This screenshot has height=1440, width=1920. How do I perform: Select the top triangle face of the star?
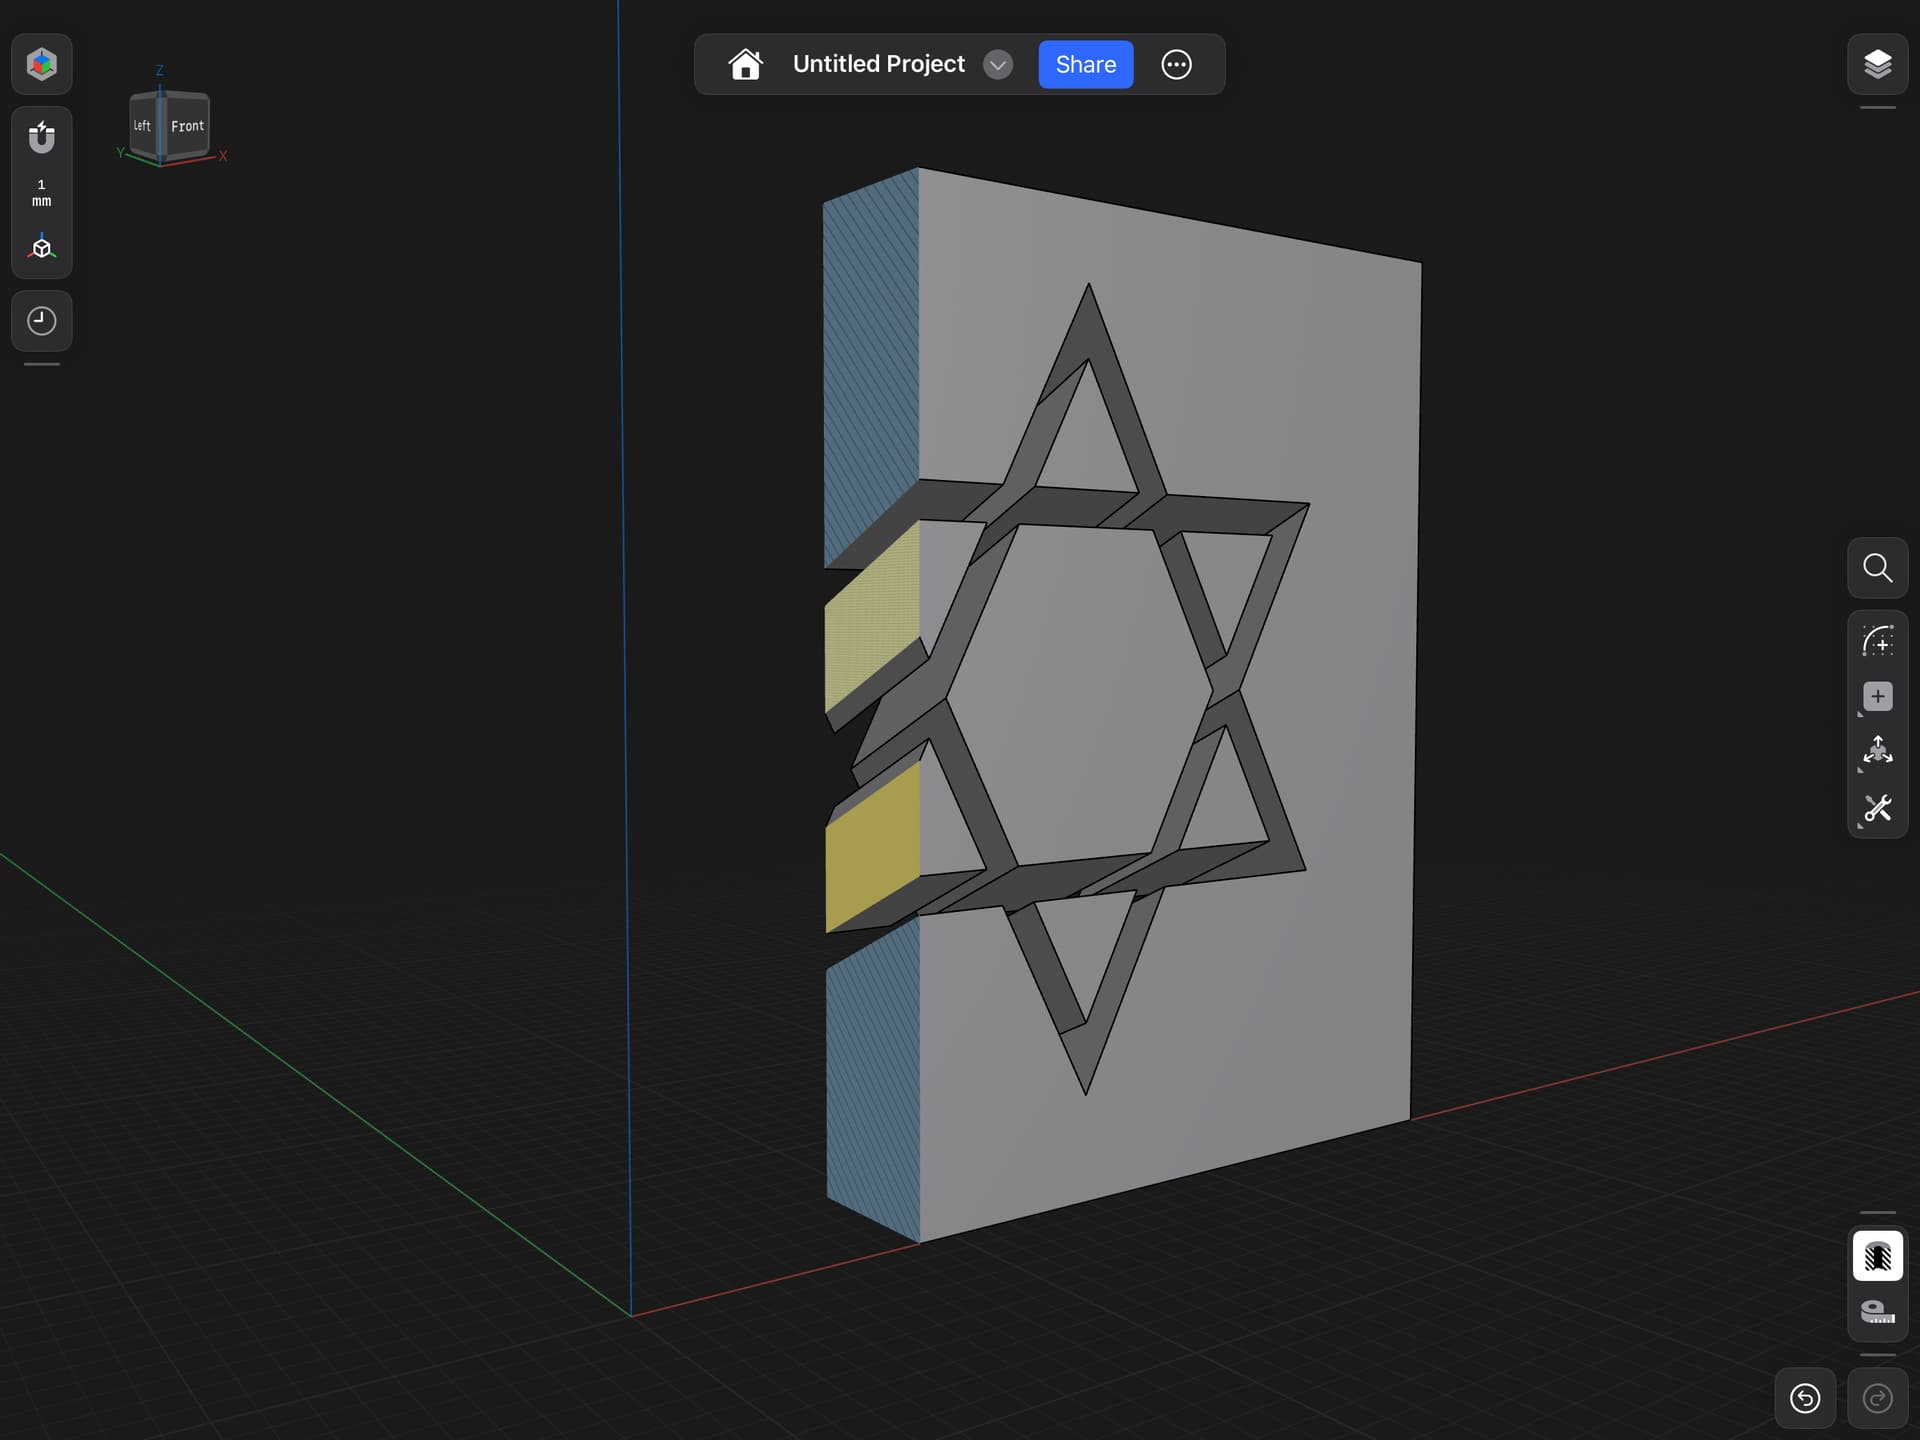1088,440
